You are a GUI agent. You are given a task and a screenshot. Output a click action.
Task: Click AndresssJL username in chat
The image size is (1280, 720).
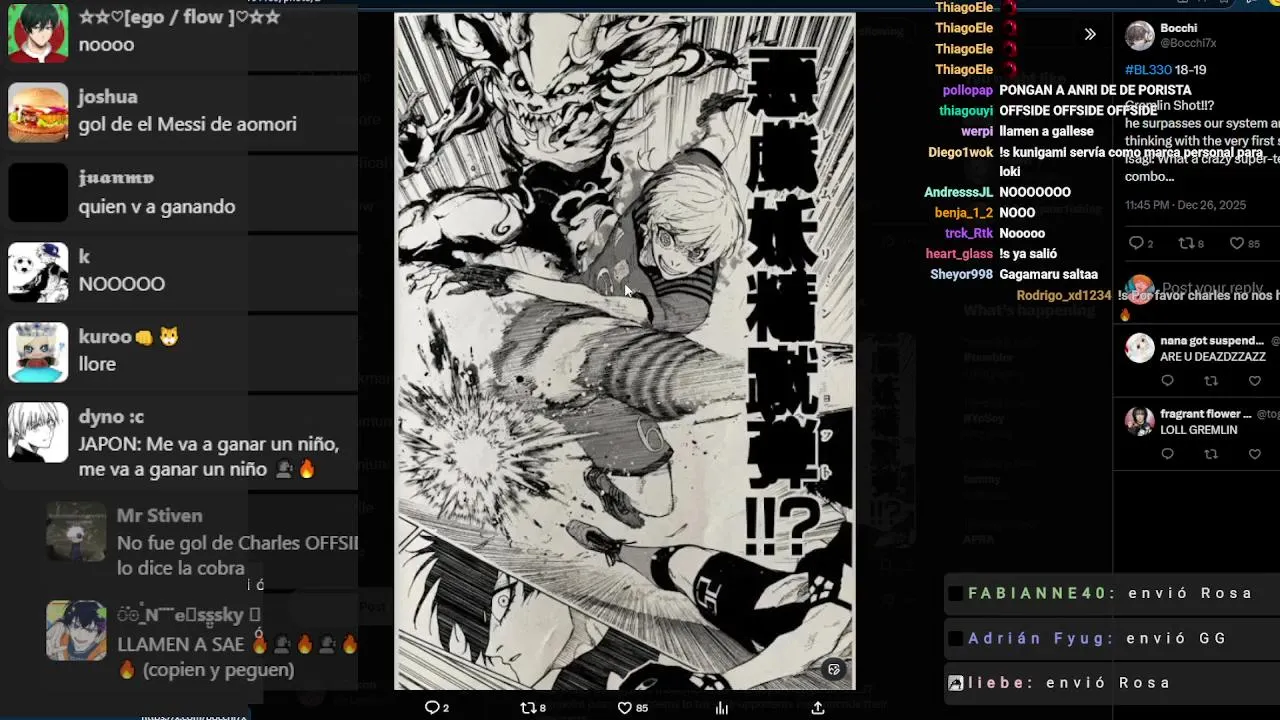[x=958, y=192]
